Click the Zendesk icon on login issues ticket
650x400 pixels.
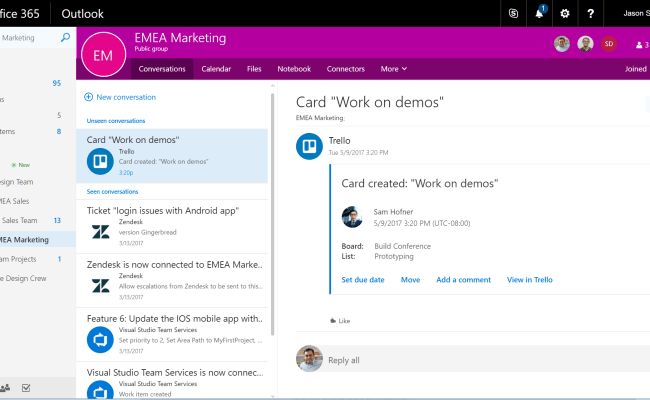point(100,232)
